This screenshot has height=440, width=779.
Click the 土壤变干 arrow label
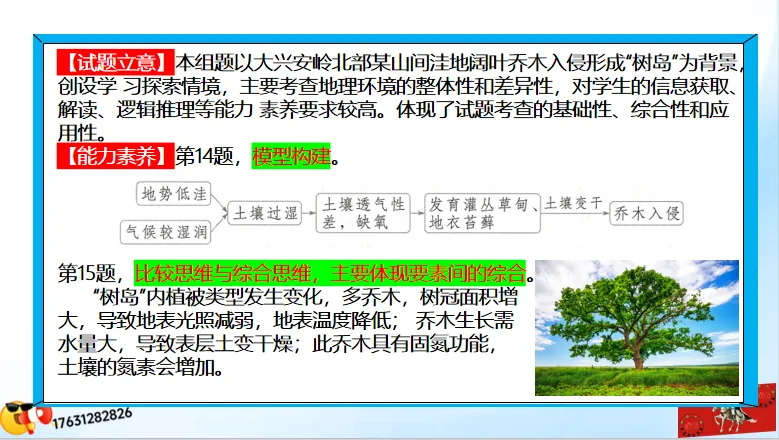tap(574, 203)
